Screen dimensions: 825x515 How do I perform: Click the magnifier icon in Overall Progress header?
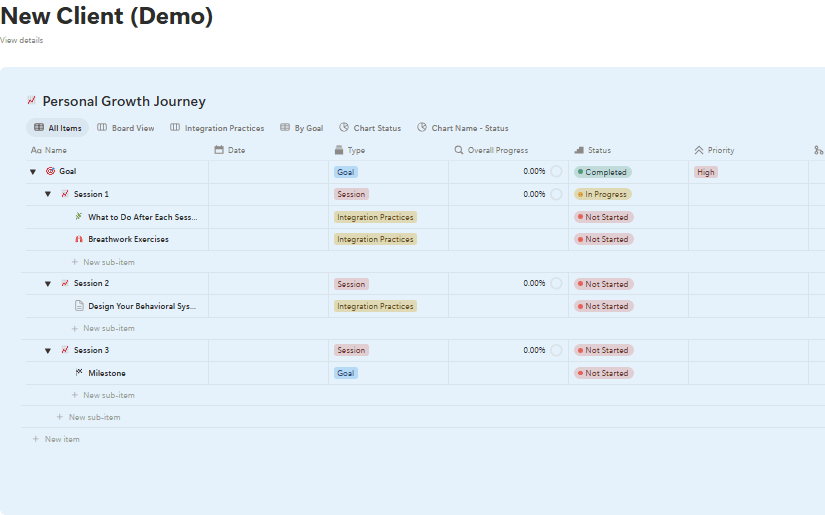[x=459, y=150]
